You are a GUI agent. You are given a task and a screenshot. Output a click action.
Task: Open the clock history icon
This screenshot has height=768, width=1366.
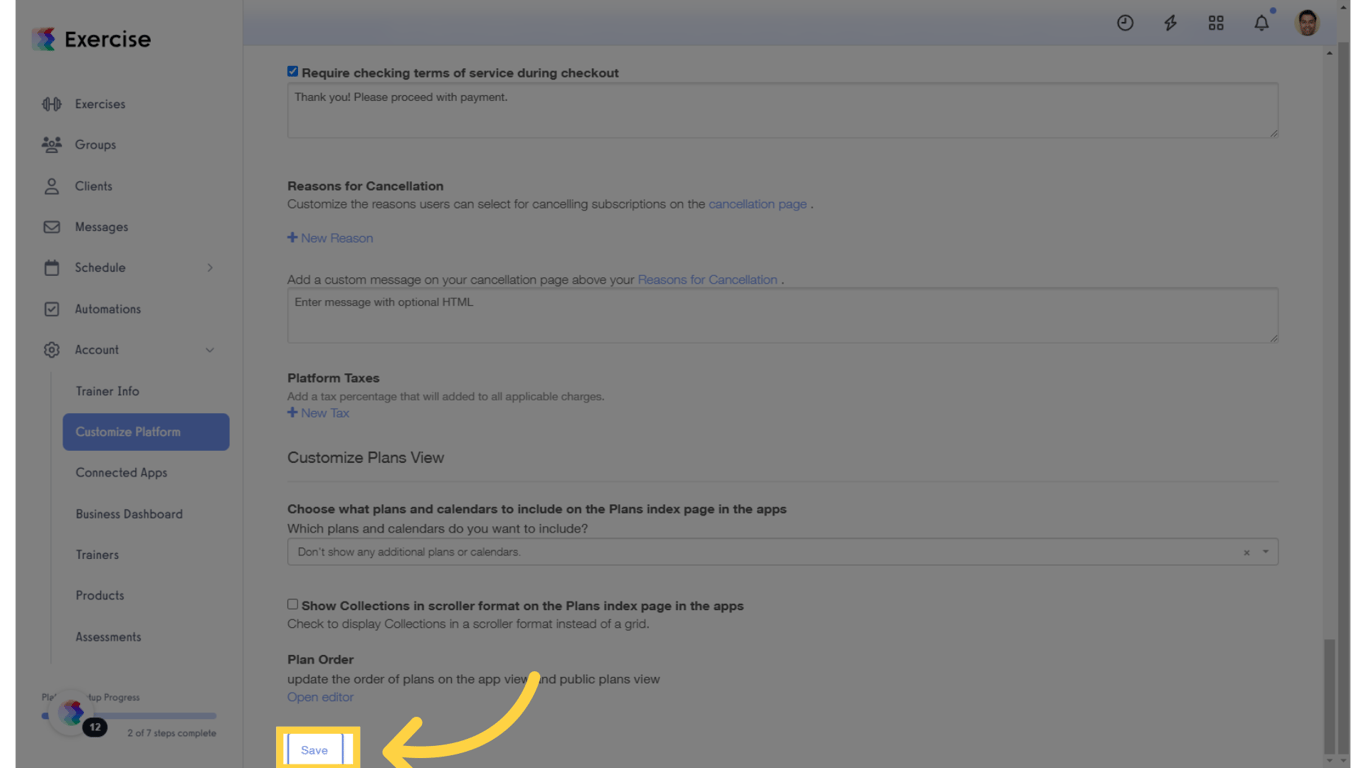[1125, 23]
